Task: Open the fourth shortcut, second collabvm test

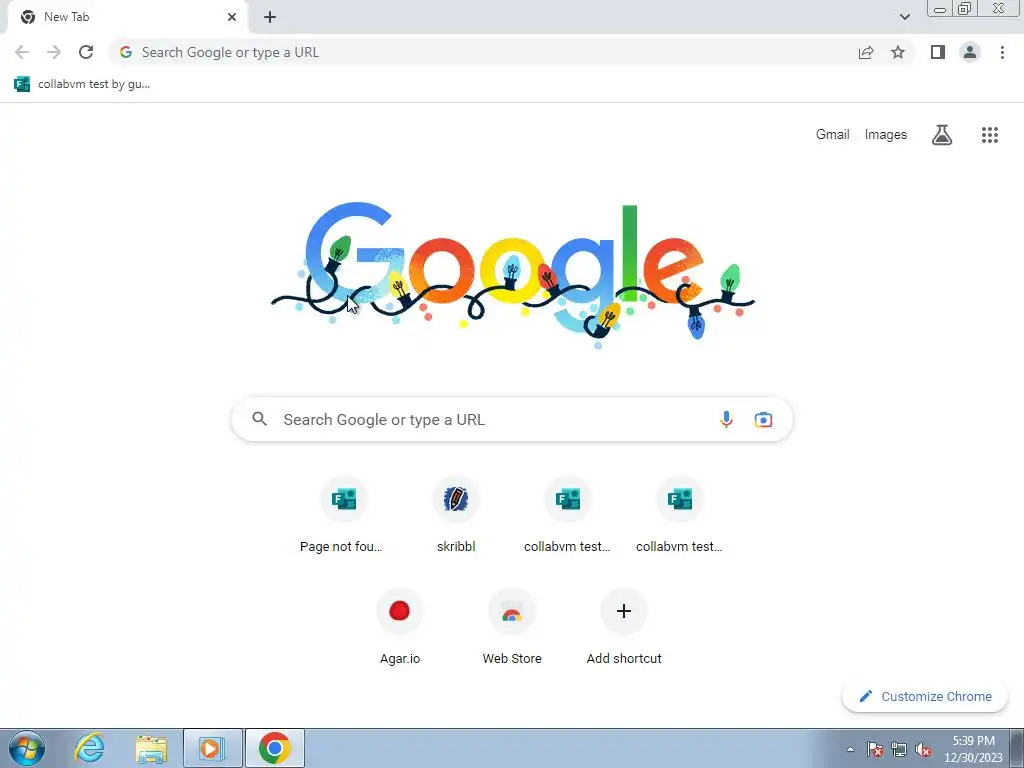Action: tap(680, 517)
